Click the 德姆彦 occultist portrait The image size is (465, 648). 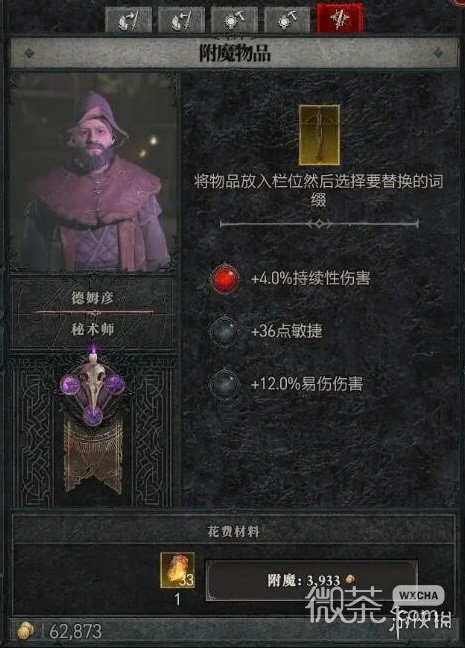point(94,173)
